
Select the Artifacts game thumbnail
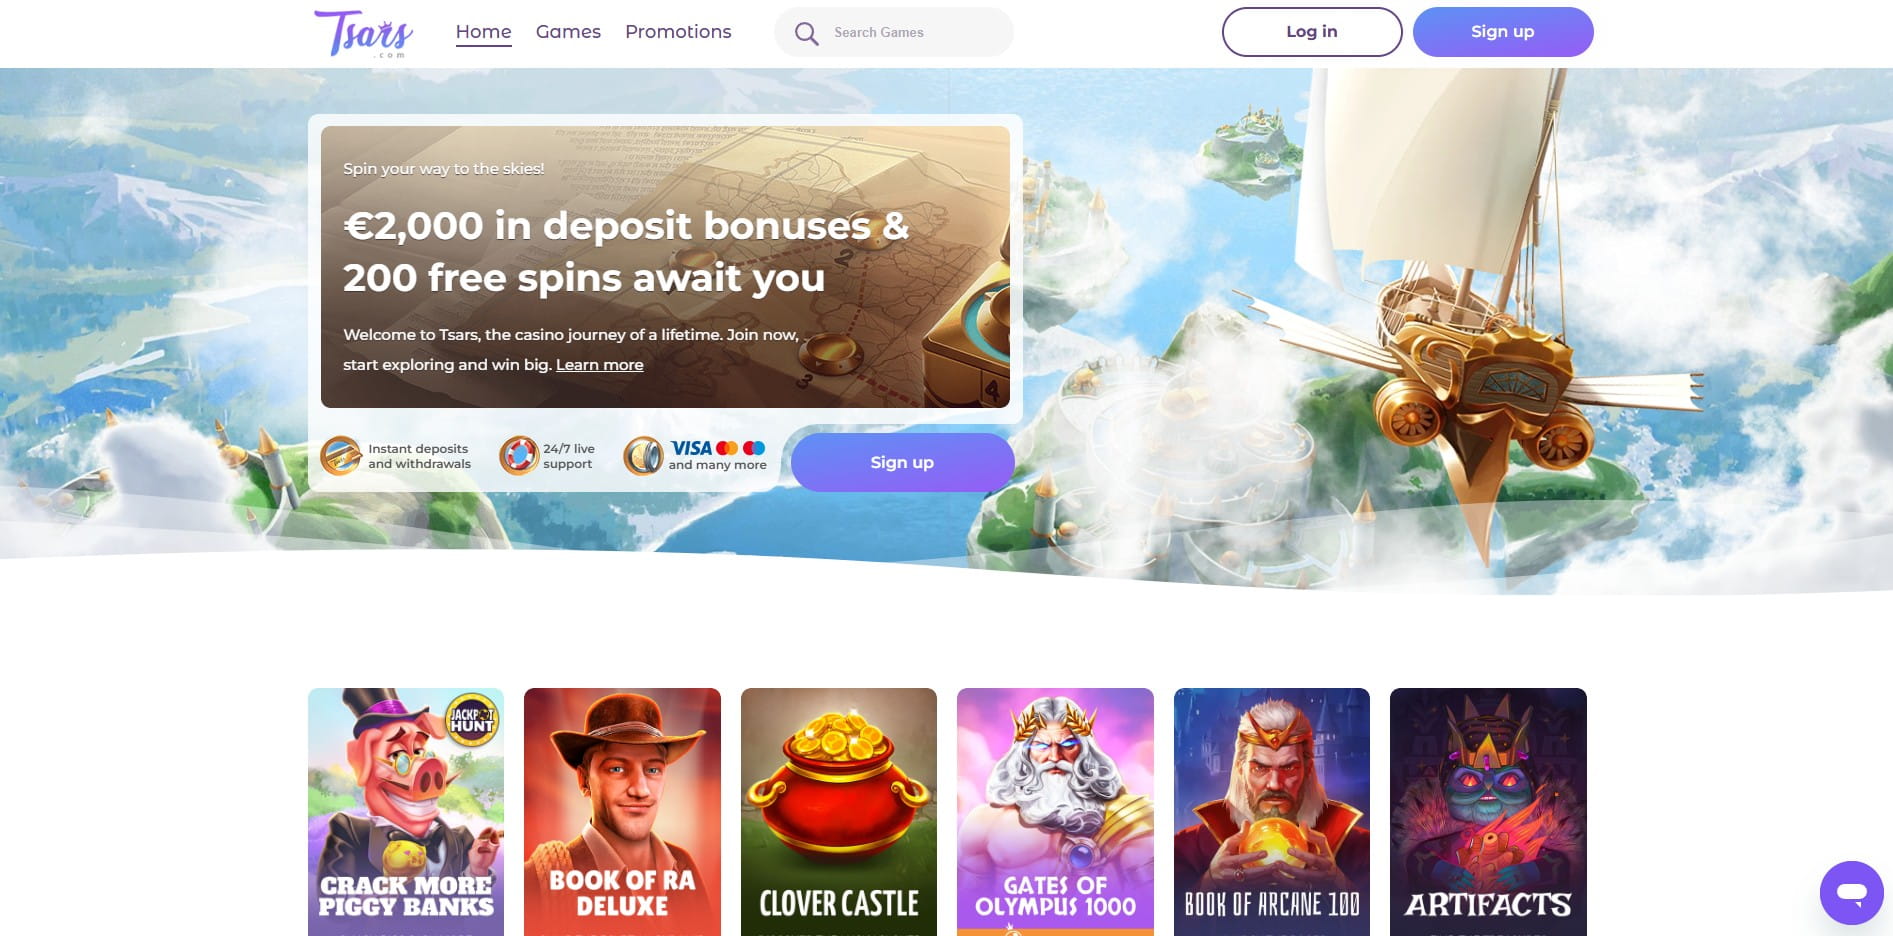[1488, 812]
